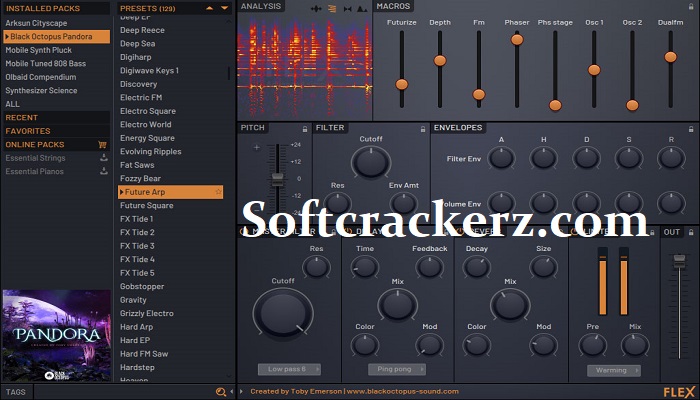
Task: Click the Limiter Pre knob
Action: (x=592, y=345)
